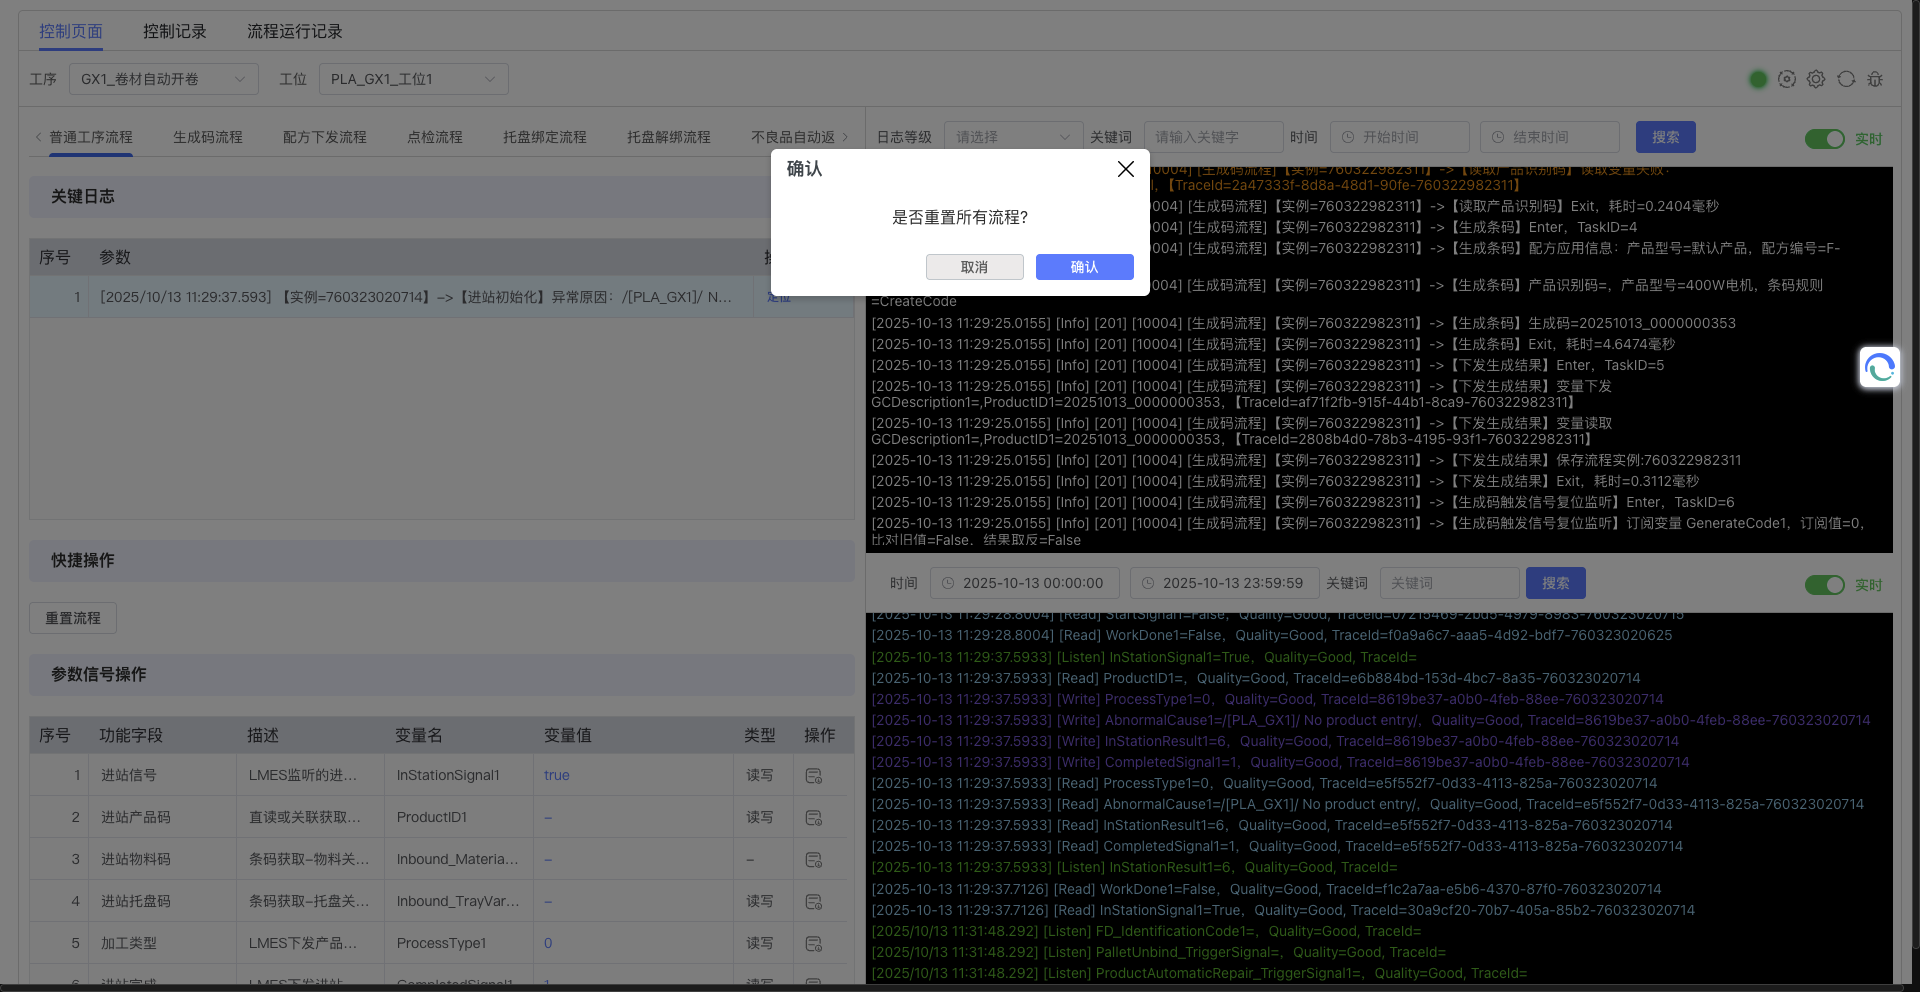
Task: Click the circular refresh arrows icon
Action: click(1846, 79)
